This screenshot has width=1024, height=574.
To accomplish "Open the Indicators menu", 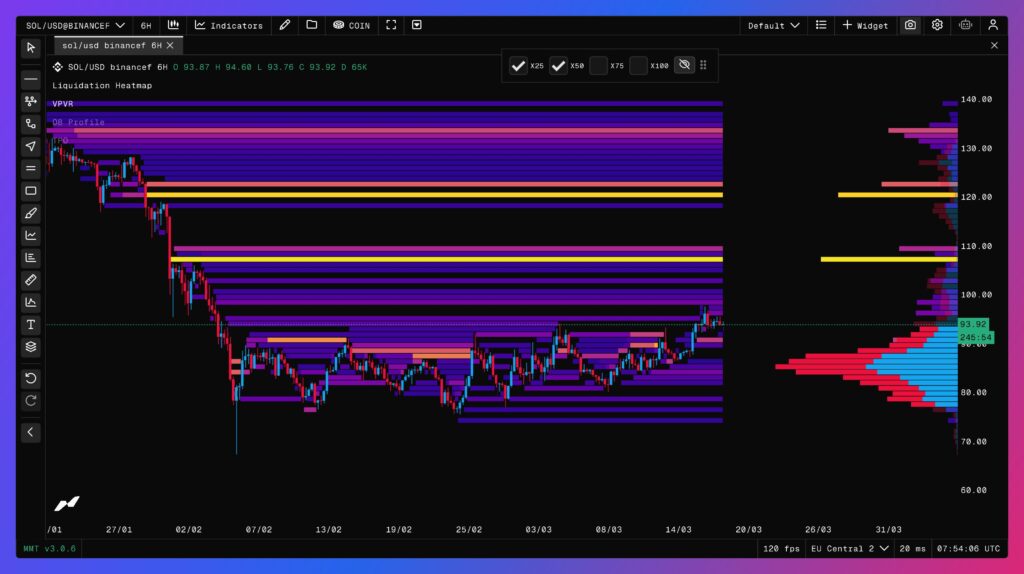I will (x=229, y=25).
